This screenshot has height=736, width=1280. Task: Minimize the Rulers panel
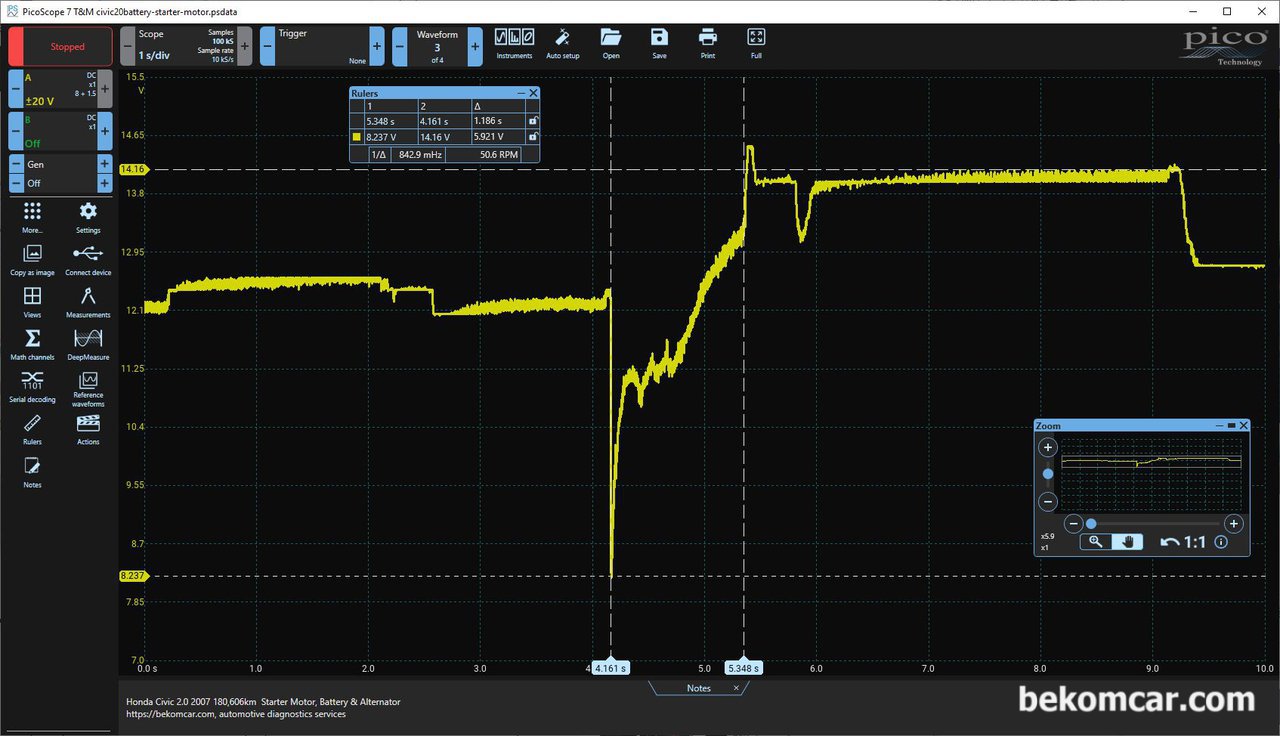click(x=521, y=93)
